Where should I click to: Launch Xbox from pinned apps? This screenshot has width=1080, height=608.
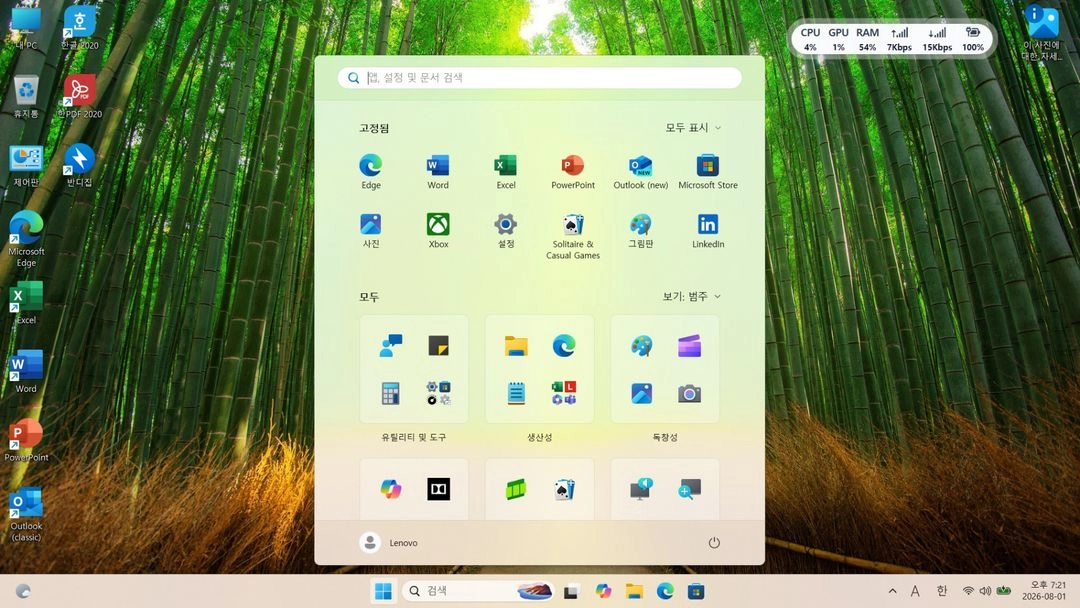click(438, 231)
